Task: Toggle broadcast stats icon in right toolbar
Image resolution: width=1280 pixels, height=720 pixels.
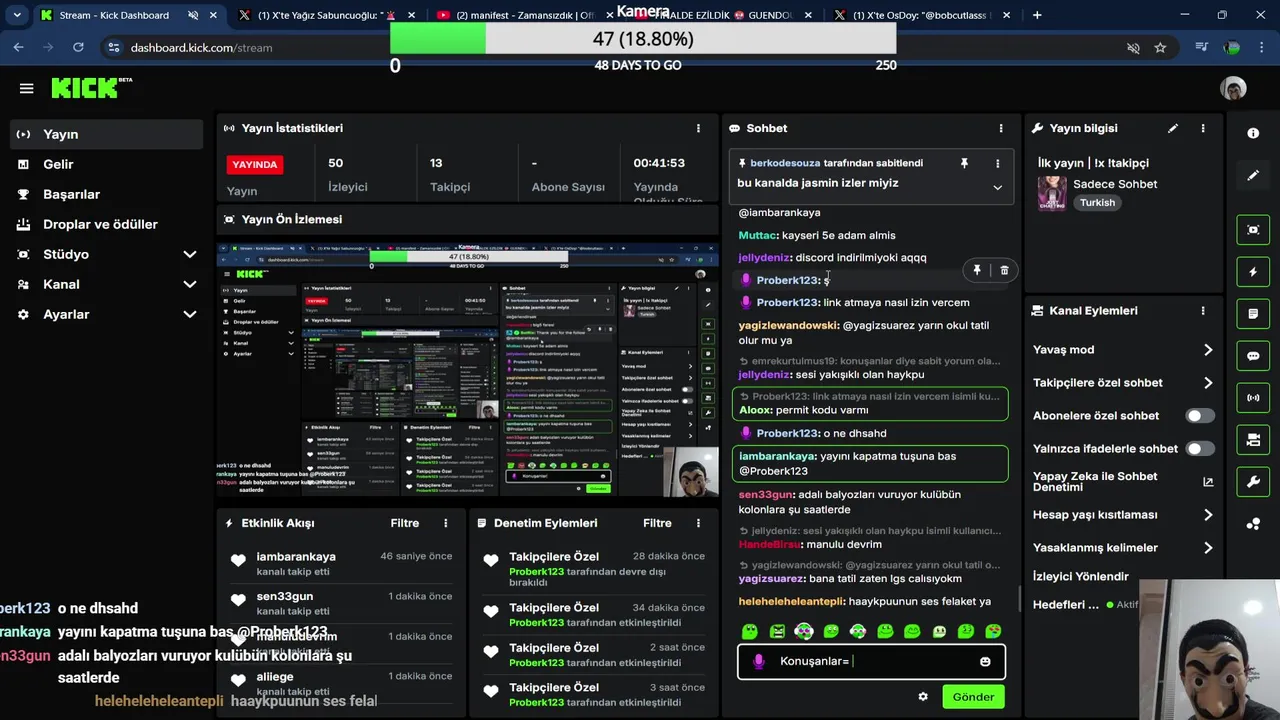Action: pos(1253,398)
